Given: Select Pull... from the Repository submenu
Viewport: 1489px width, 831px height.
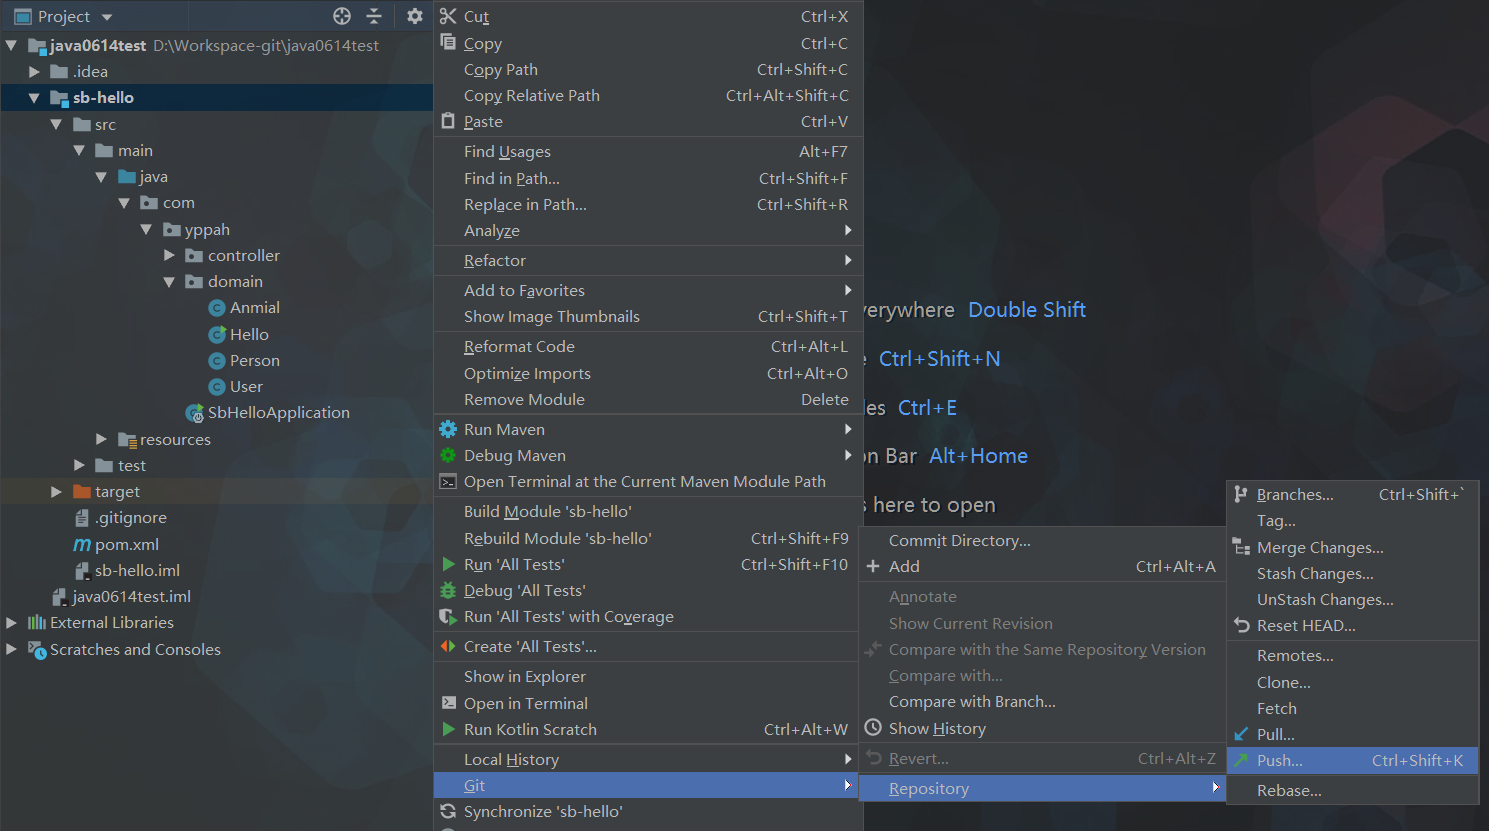Looking at the screenshot, I should coord(1275,735).
